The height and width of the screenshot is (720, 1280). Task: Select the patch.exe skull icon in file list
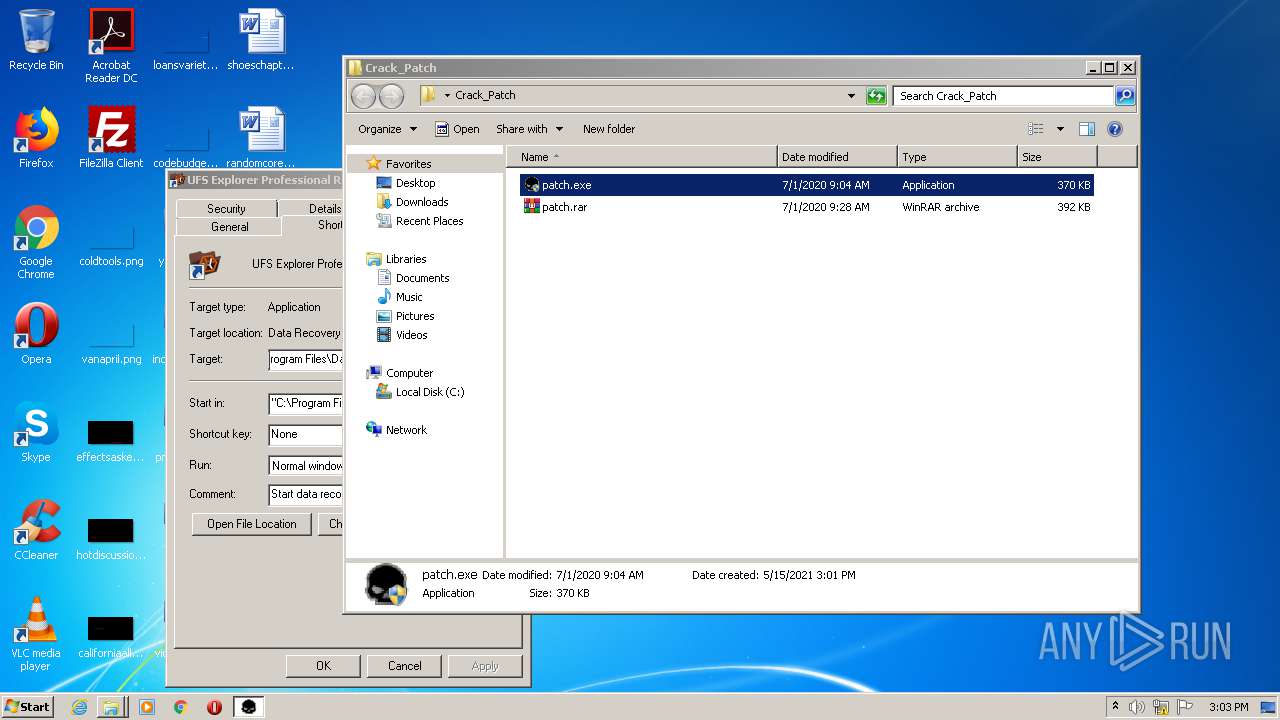tap(532, 185)
